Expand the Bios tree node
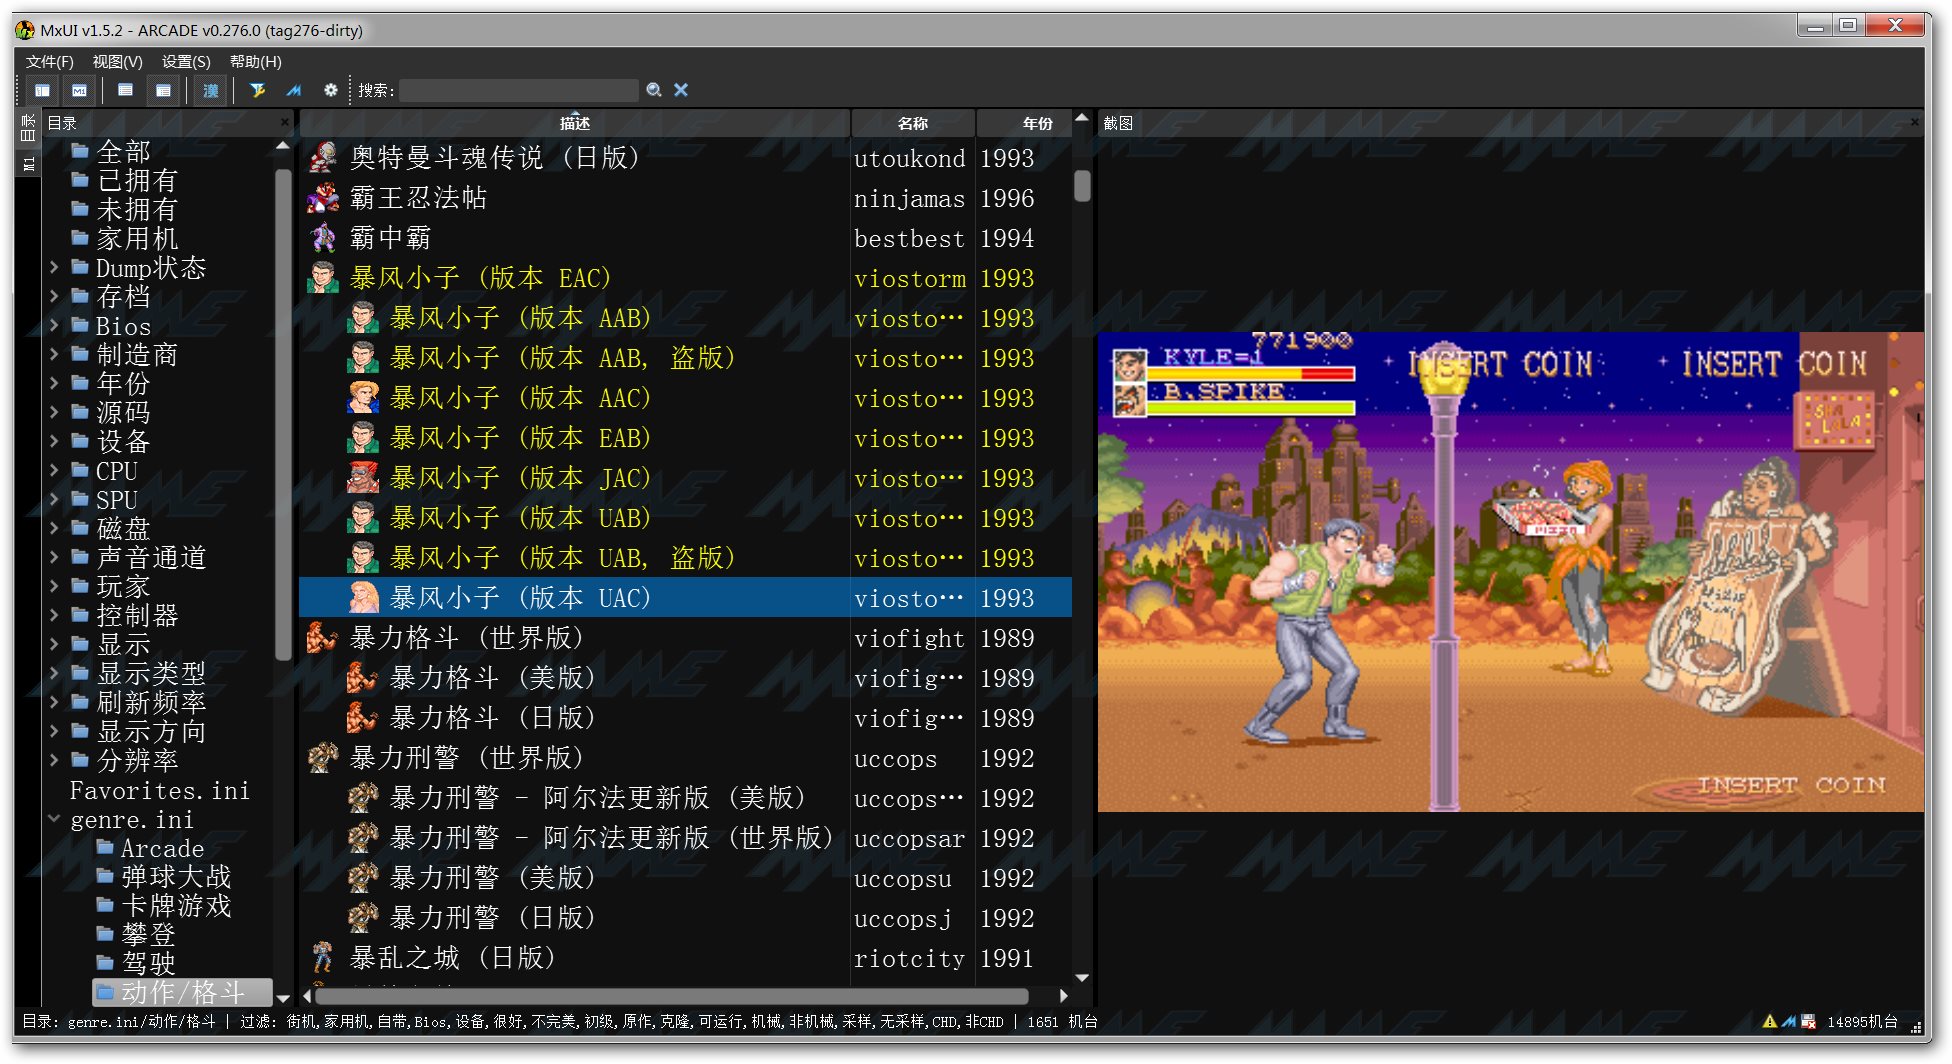 click(x=54, y=325)
